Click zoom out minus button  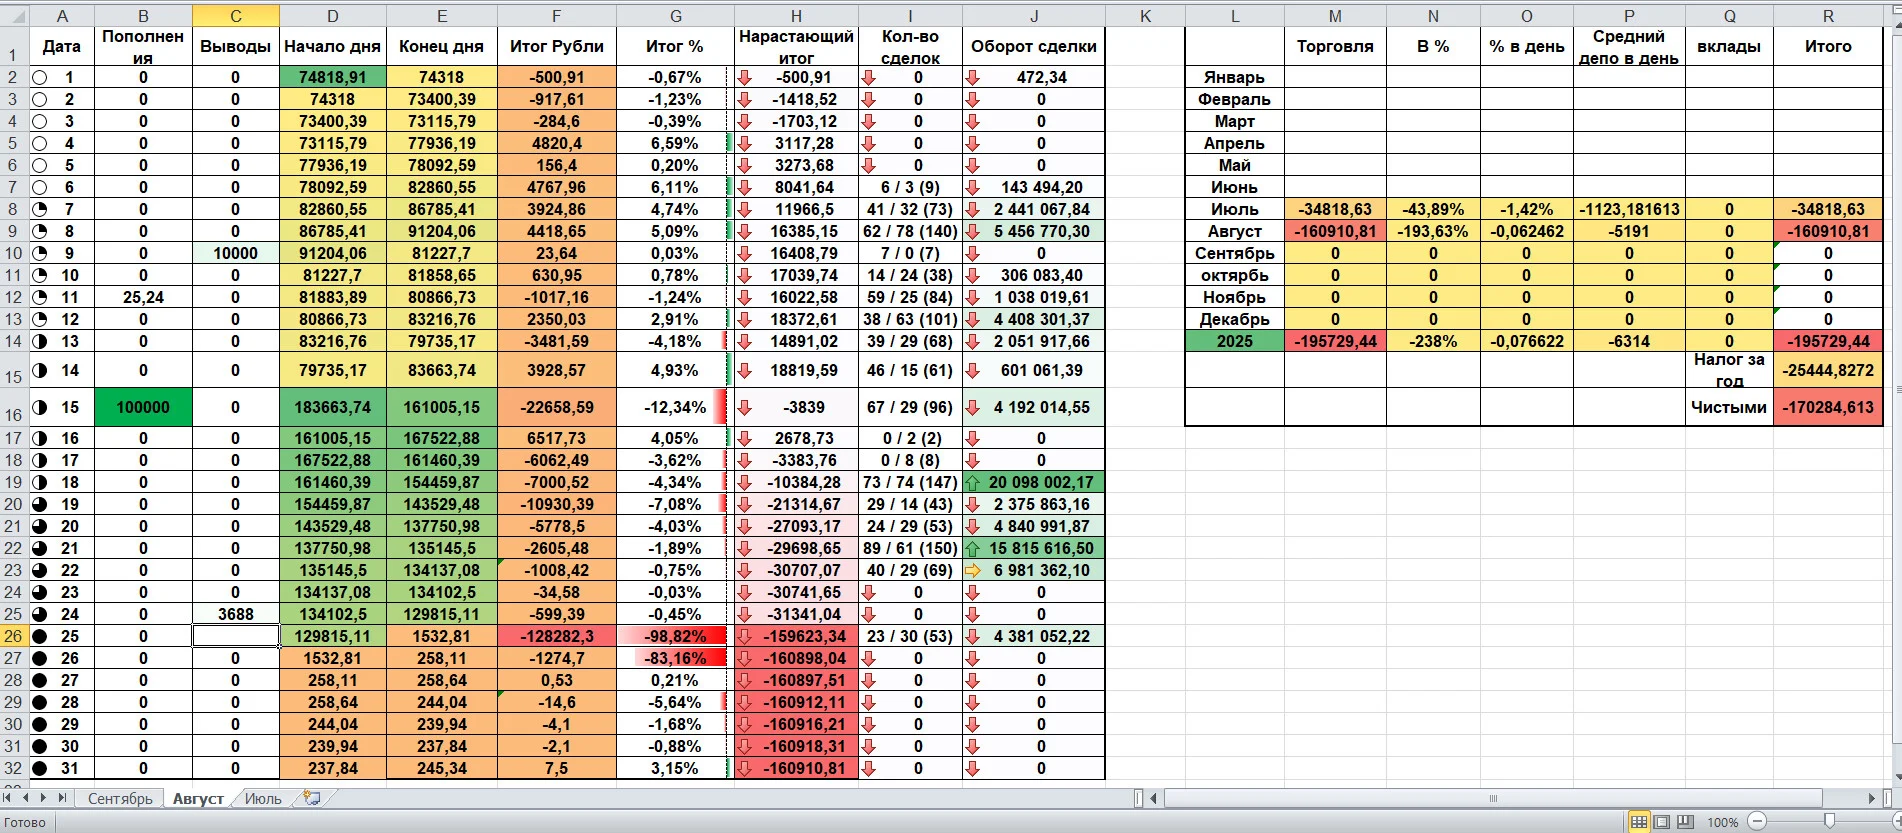[x=1756, y=822]
